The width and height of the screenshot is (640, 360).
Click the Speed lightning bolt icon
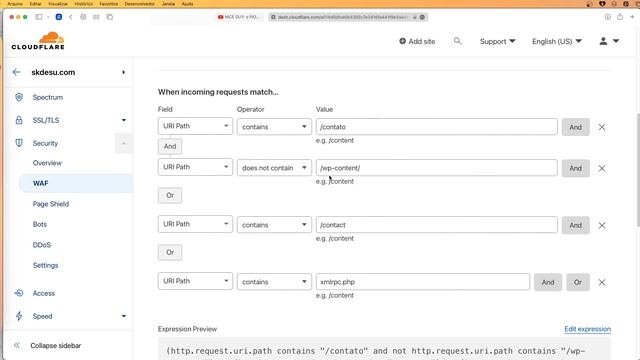(19, 316)
